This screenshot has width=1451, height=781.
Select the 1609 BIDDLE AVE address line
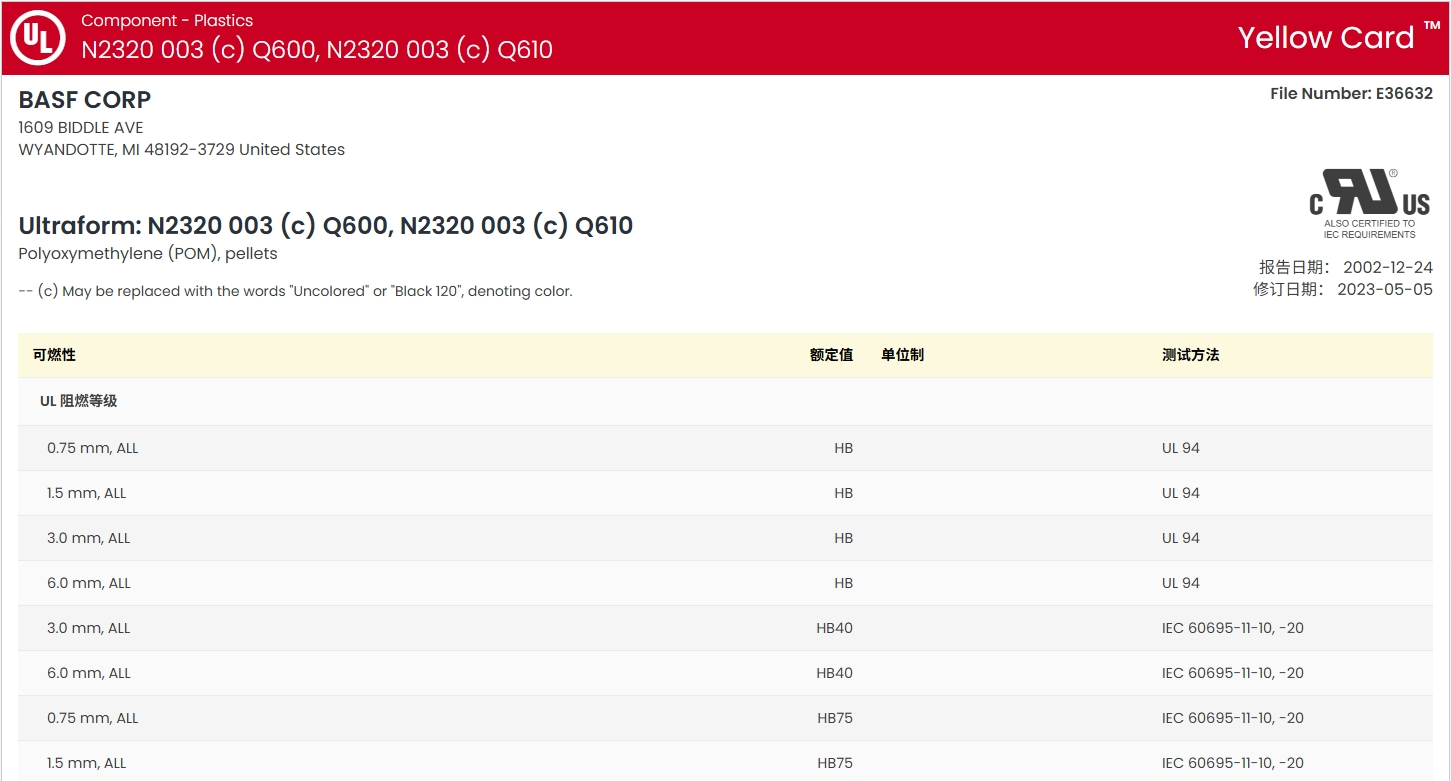(x=81, y=128)
